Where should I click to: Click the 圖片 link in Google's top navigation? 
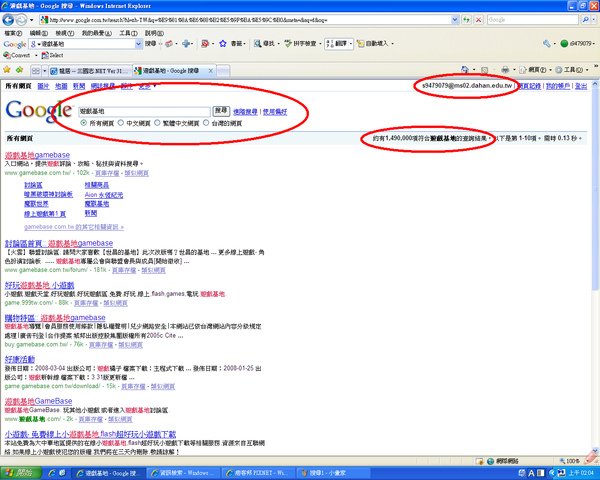click(x=43, y=86)
